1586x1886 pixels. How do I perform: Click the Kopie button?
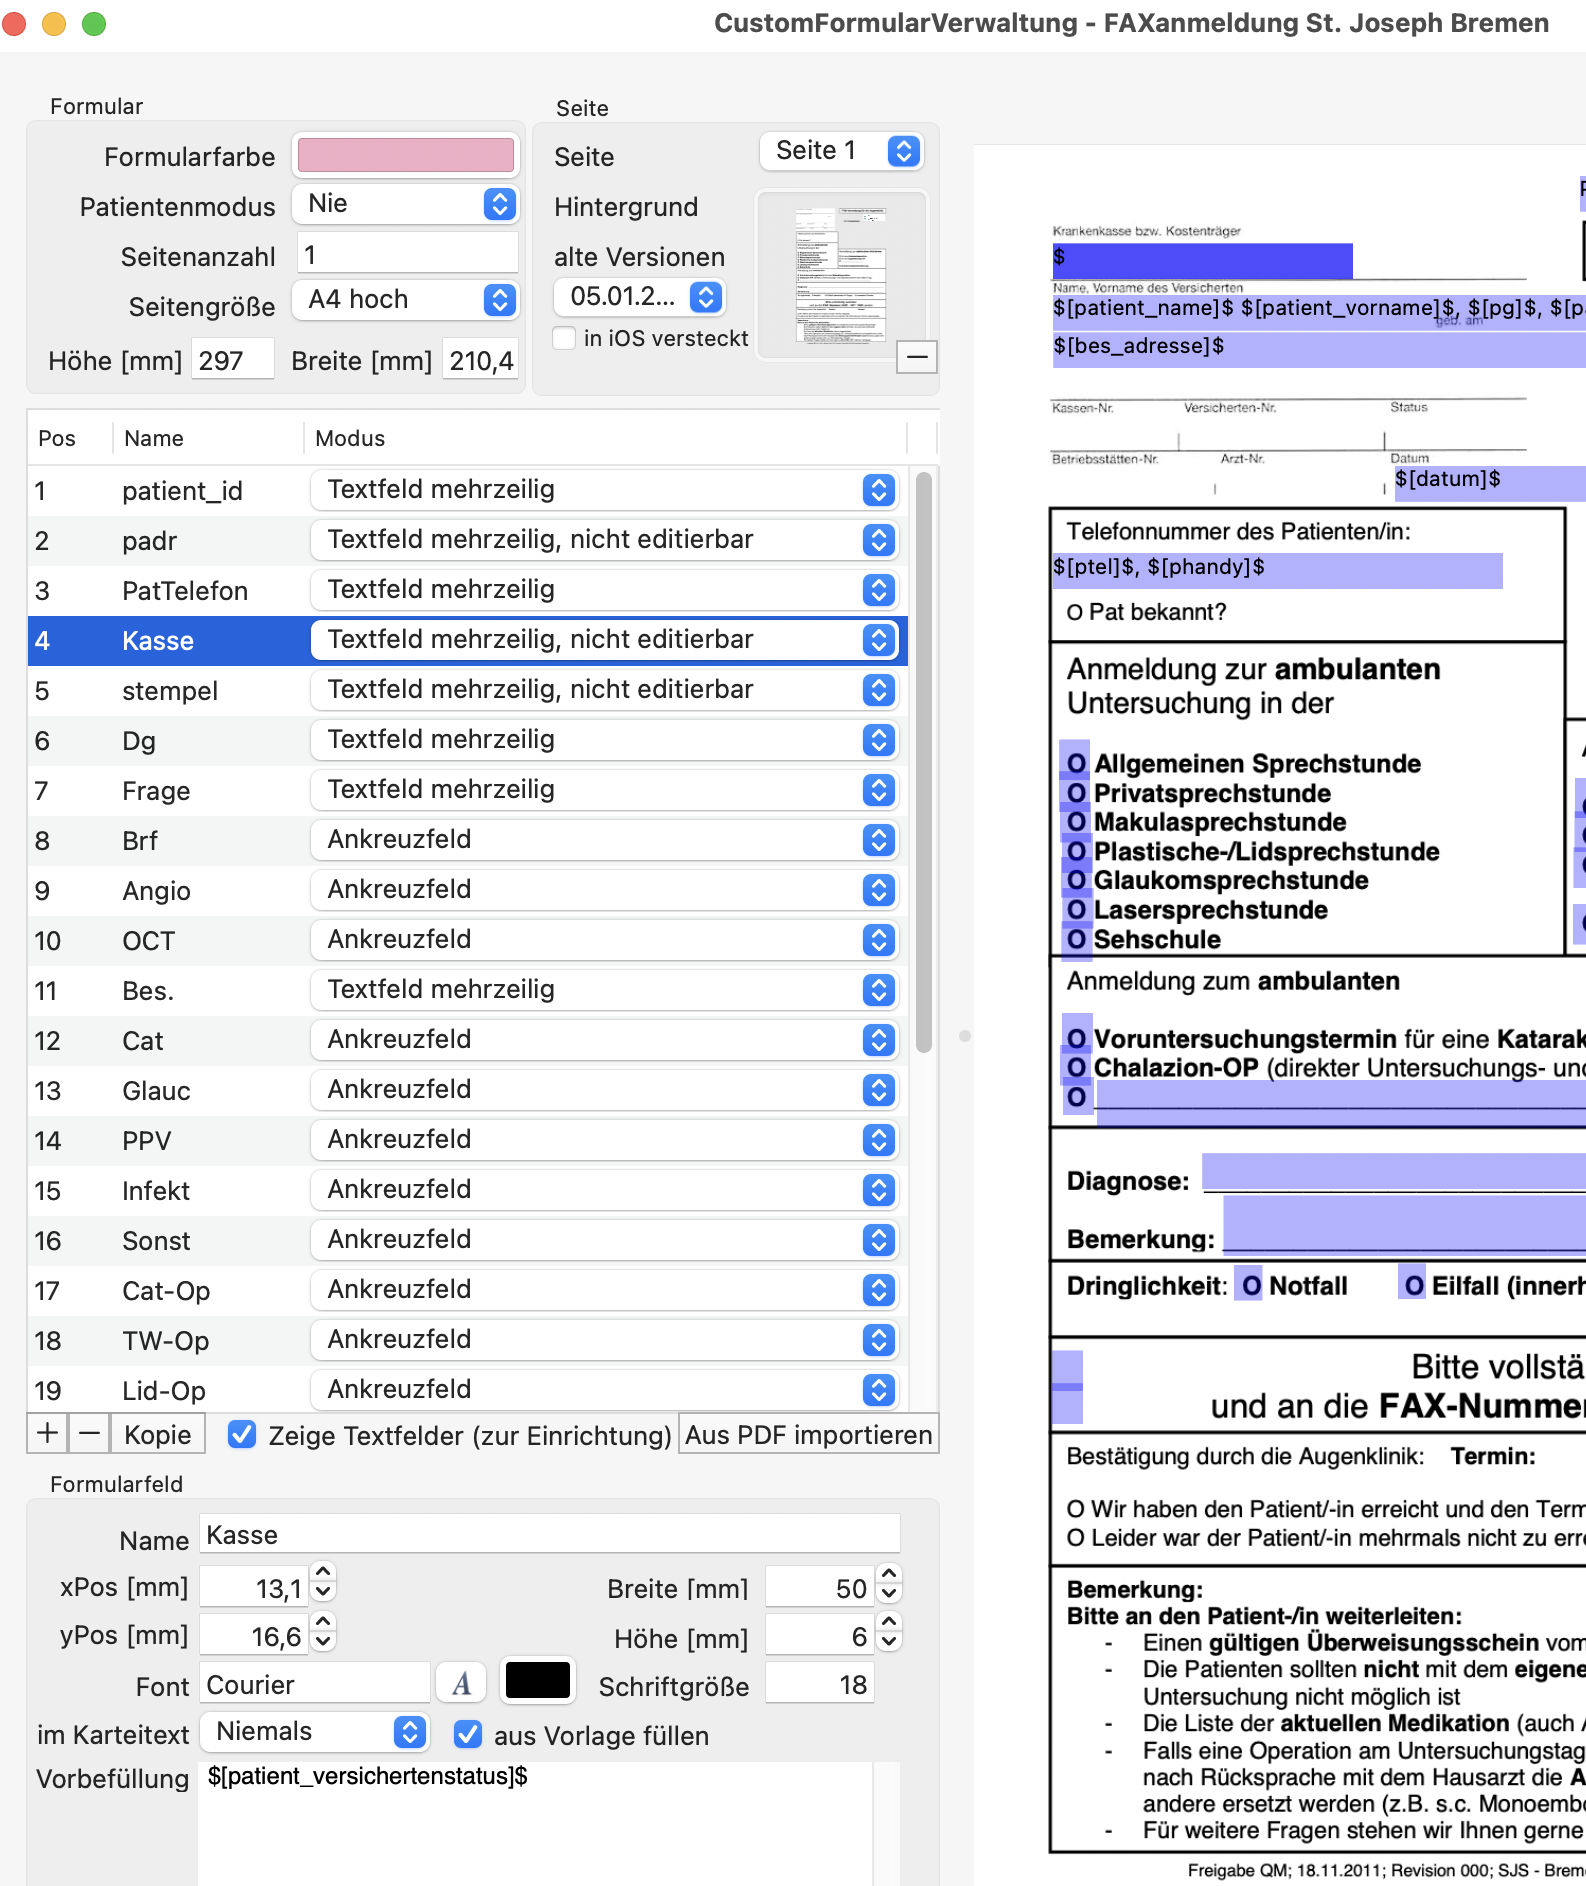pos(158,1433)
